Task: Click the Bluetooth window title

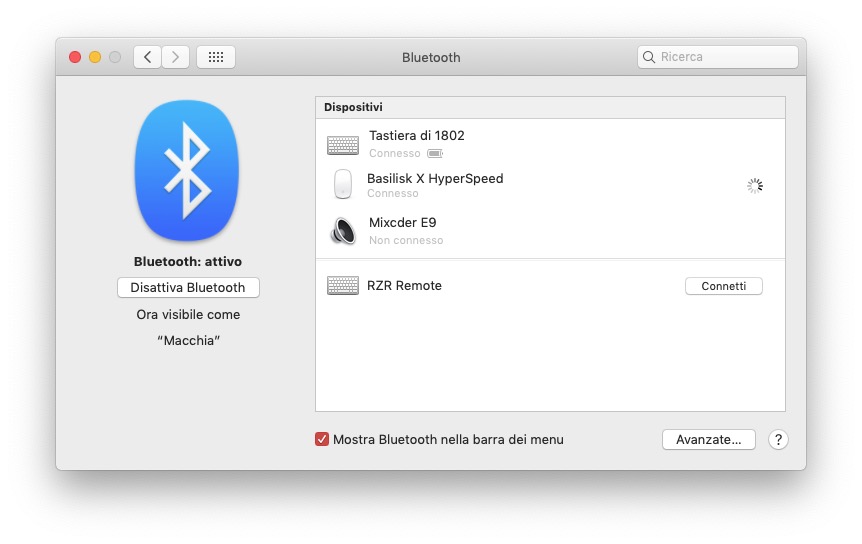Action: pos(431,57)
